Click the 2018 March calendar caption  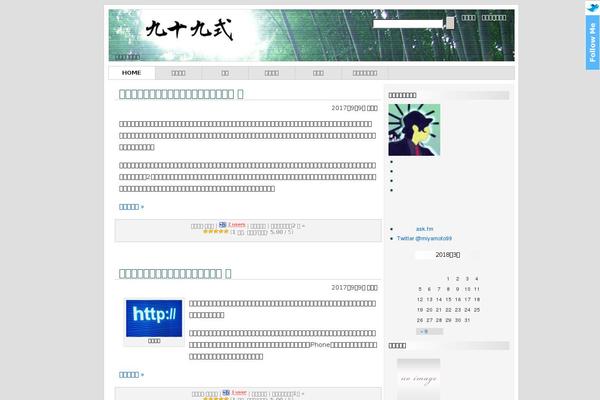[x=448, y=255]
